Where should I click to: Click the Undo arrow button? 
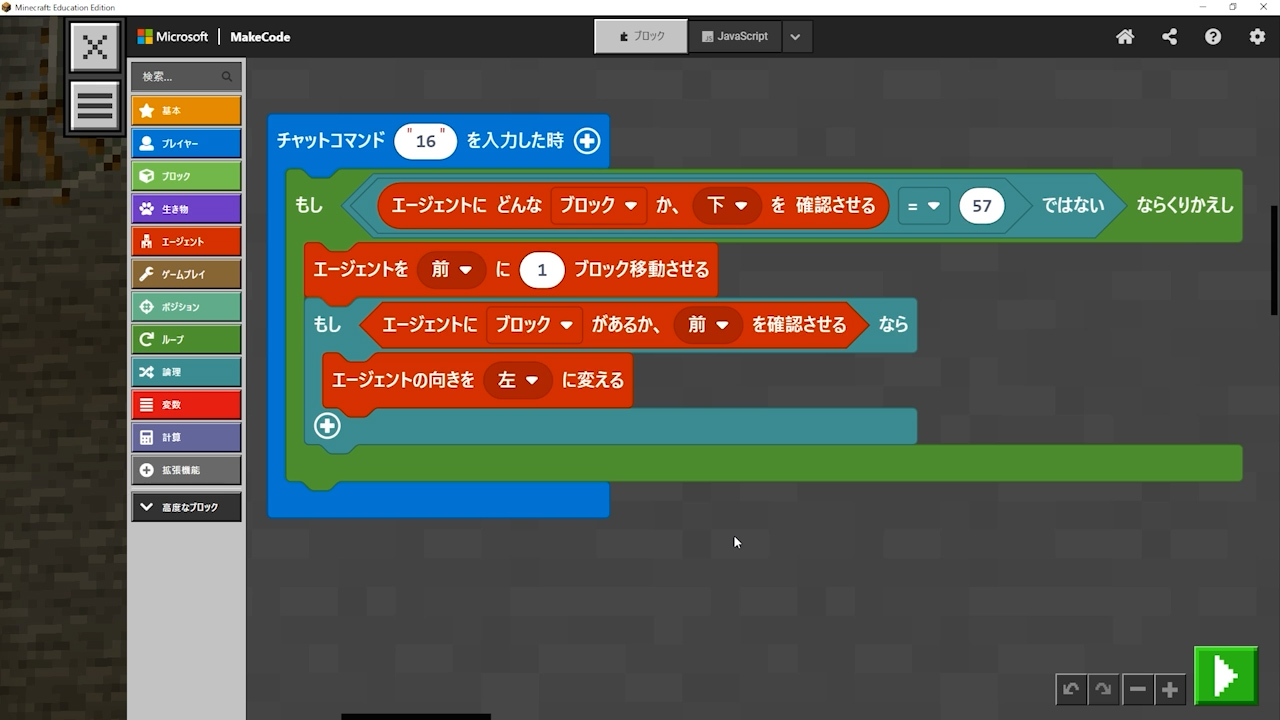click(1071, 689)
